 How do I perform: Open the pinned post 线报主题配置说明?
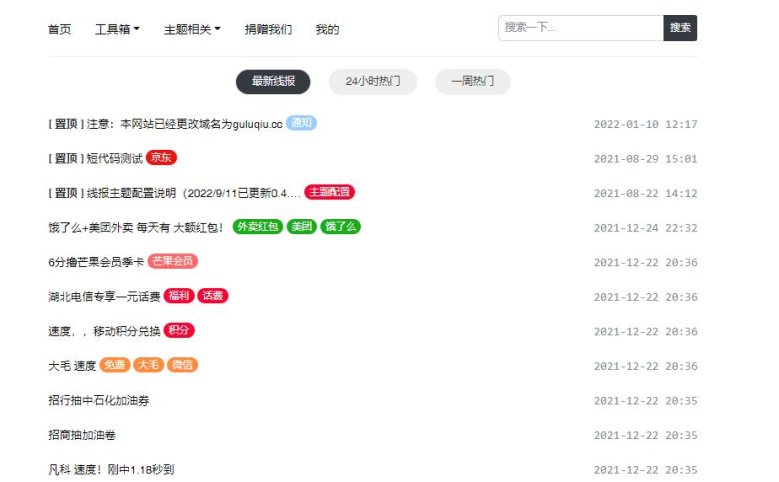click(x=174, y=193)
